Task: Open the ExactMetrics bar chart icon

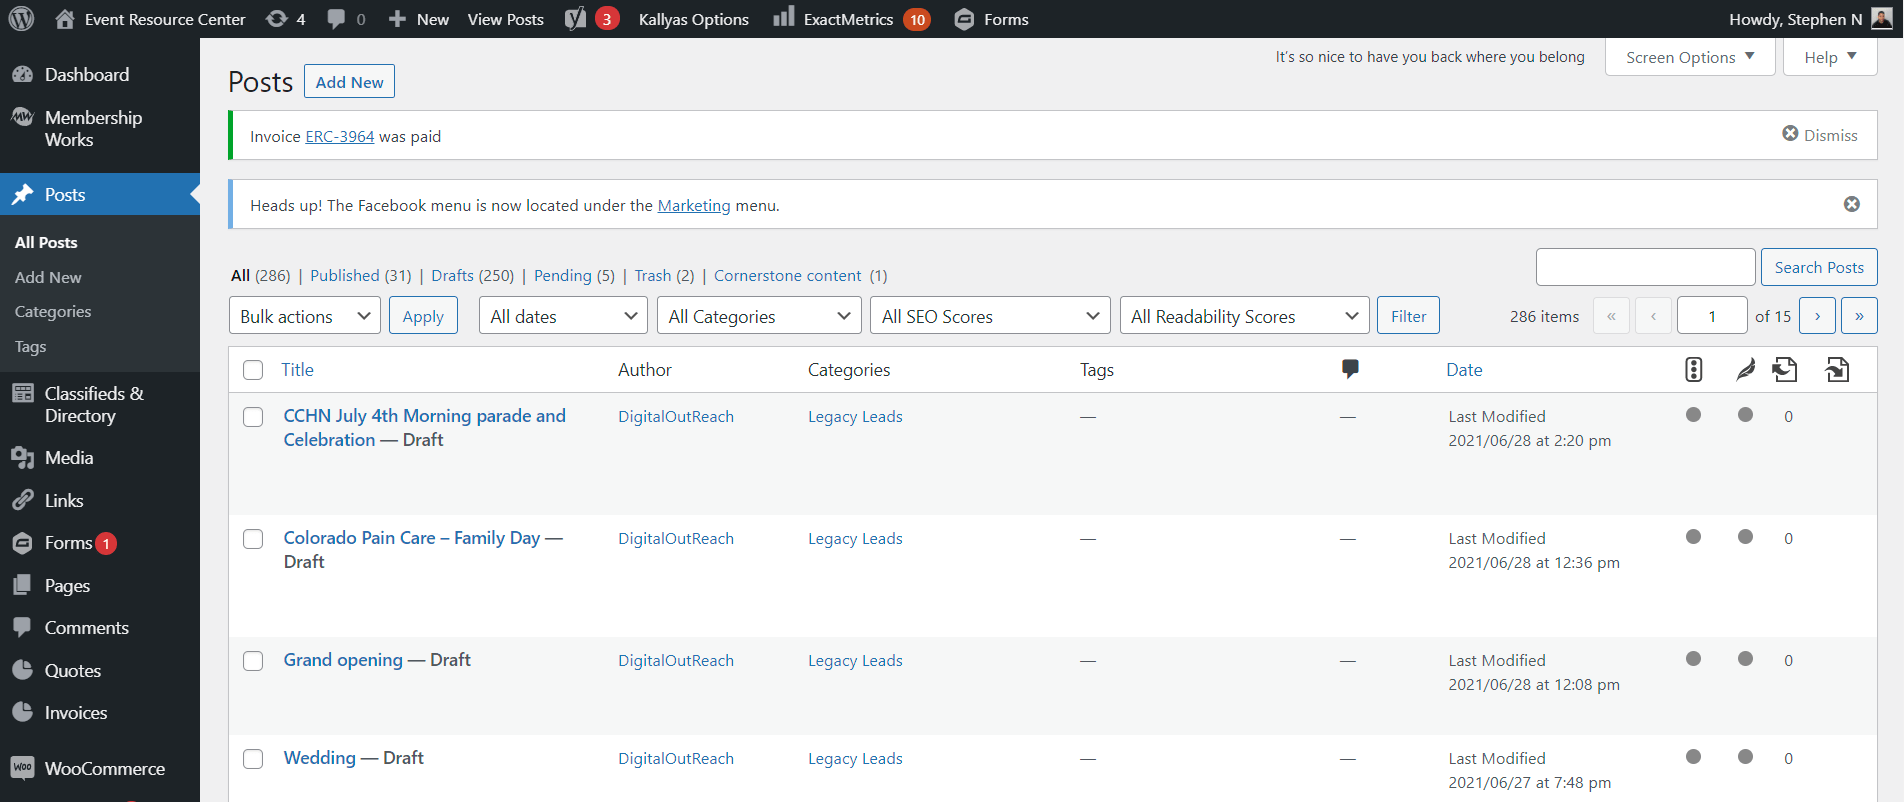Action: click(x=784, y=17)
